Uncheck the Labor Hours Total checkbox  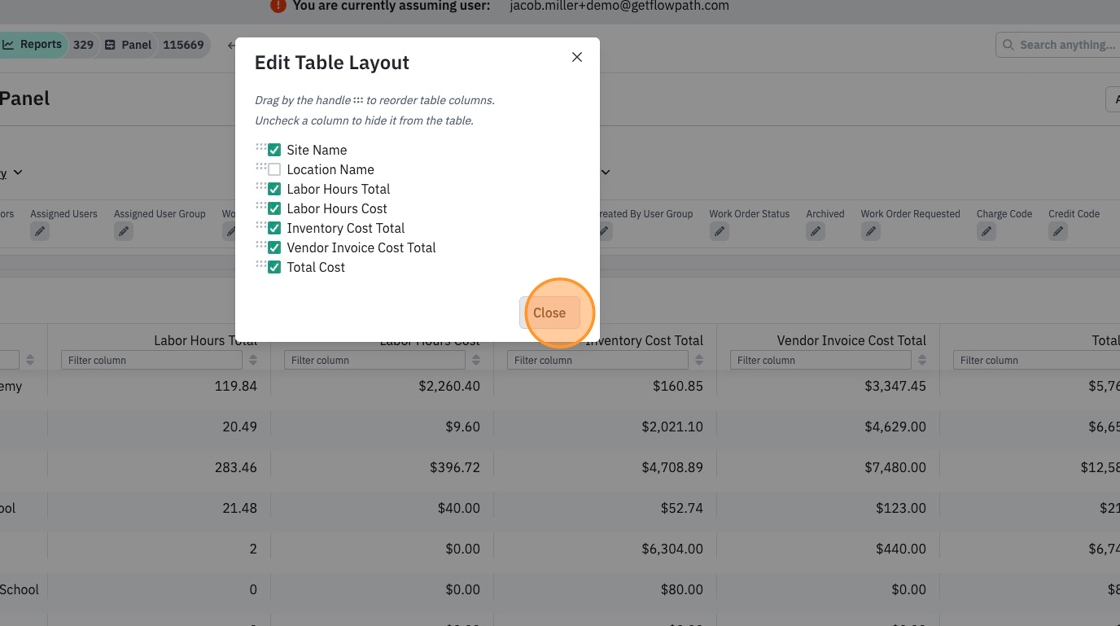pyautogui.click(x=274, y=189)
